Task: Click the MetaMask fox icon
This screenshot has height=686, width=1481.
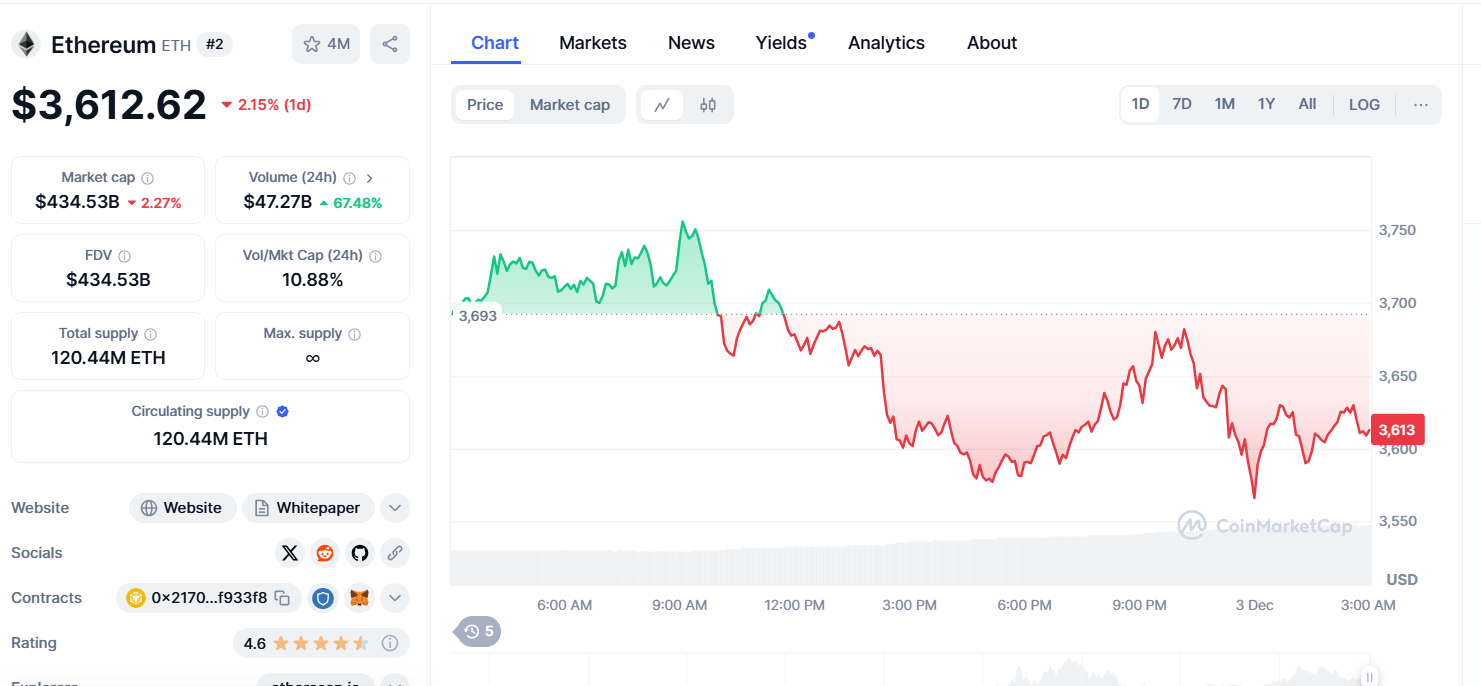Action: (358, 598)
